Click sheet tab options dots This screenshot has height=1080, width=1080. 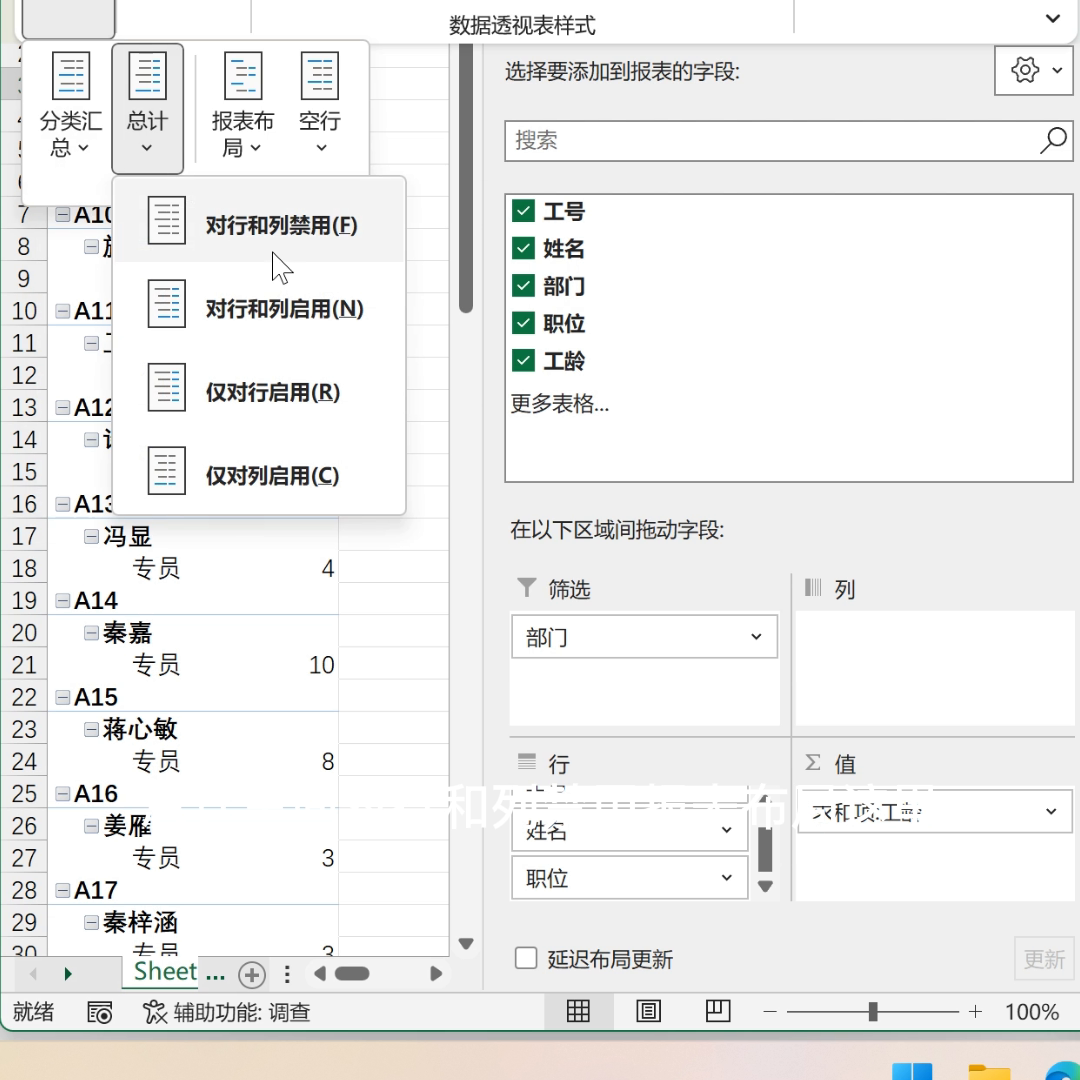287,974
